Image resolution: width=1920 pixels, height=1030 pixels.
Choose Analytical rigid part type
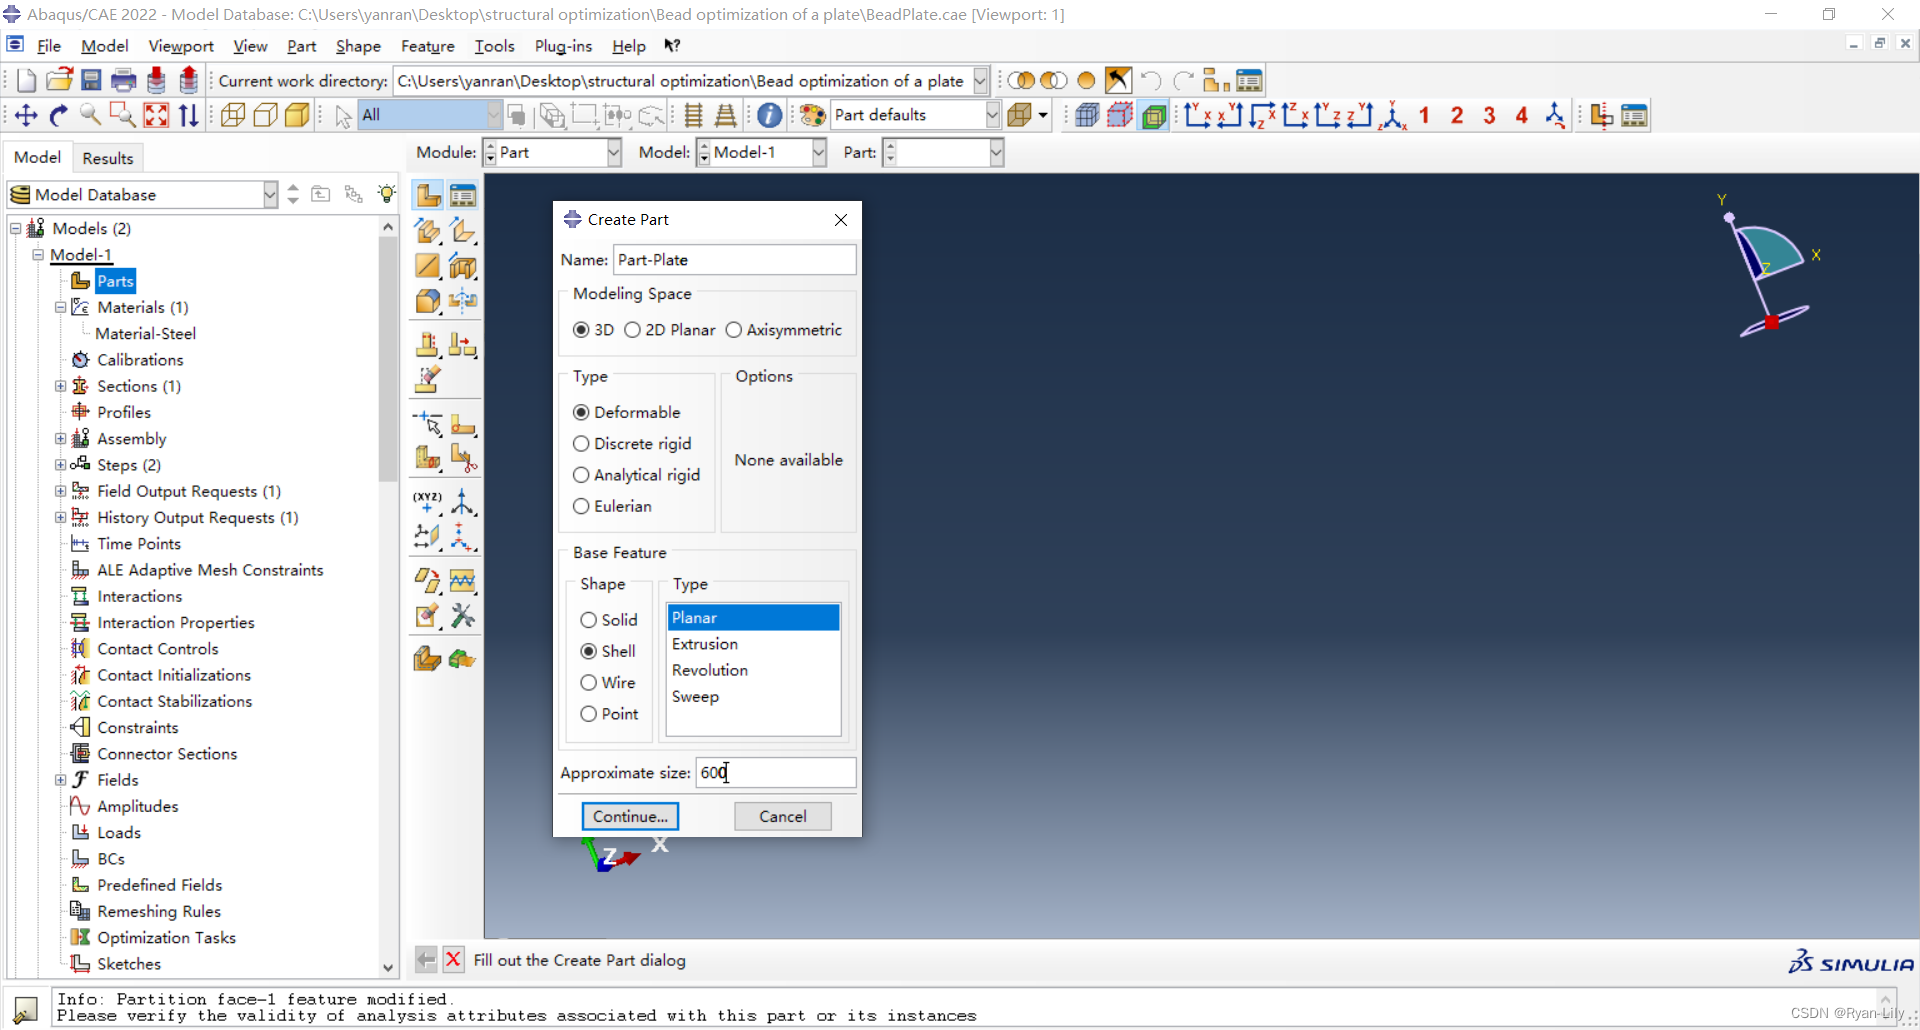(x=636, y=475)
